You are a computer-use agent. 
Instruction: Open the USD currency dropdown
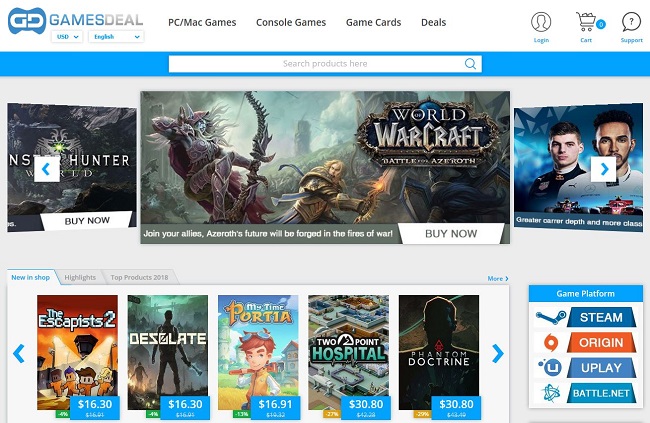point(67,37)
